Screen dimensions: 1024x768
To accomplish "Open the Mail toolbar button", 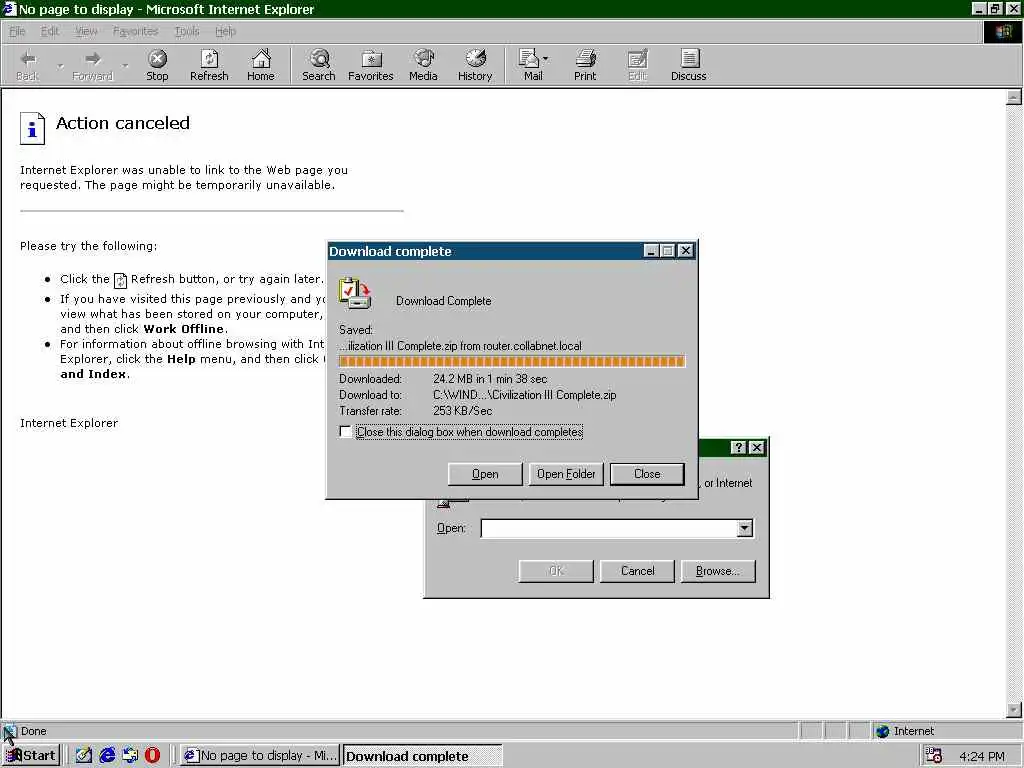I will (x=533, y=65).
